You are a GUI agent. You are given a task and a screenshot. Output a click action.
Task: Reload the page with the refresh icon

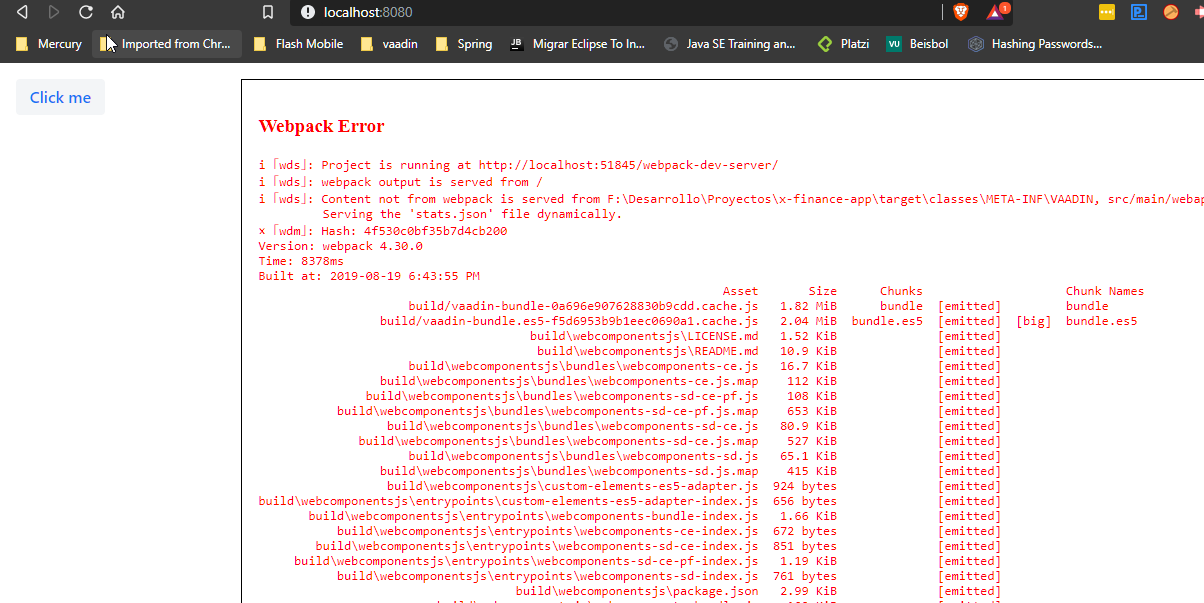point(86,12)
